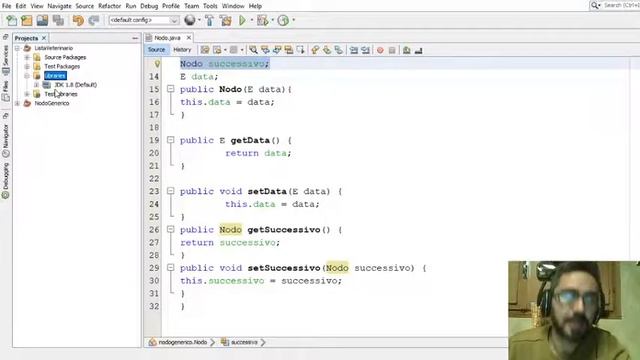Expand the NodoGenerico project node
The height and width of the screenshot is (360, 640).
click(x=18, y=103)
